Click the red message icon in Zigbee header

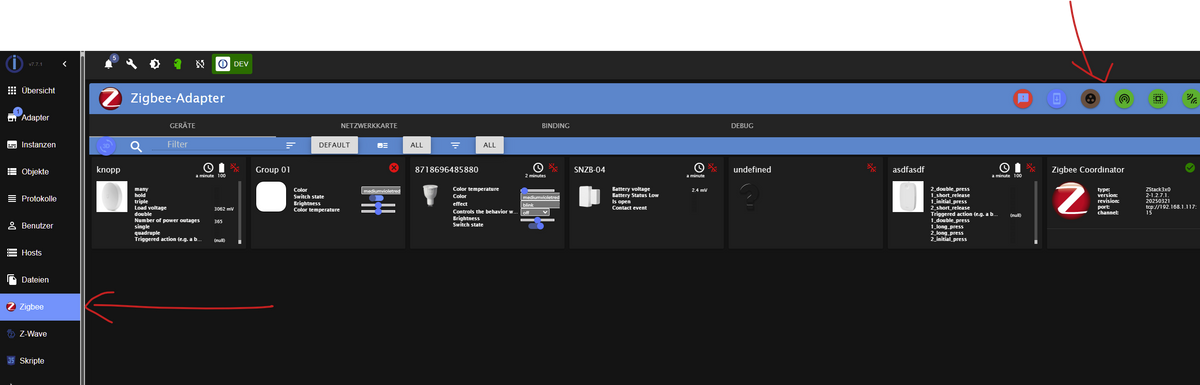coord(1022,99)
